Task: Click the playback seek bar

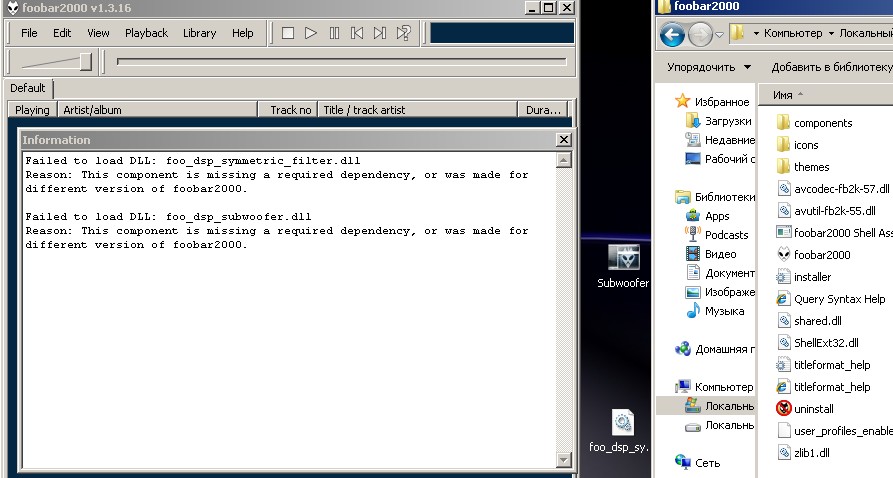Action: pyautogui.click(x=342, y=62)
